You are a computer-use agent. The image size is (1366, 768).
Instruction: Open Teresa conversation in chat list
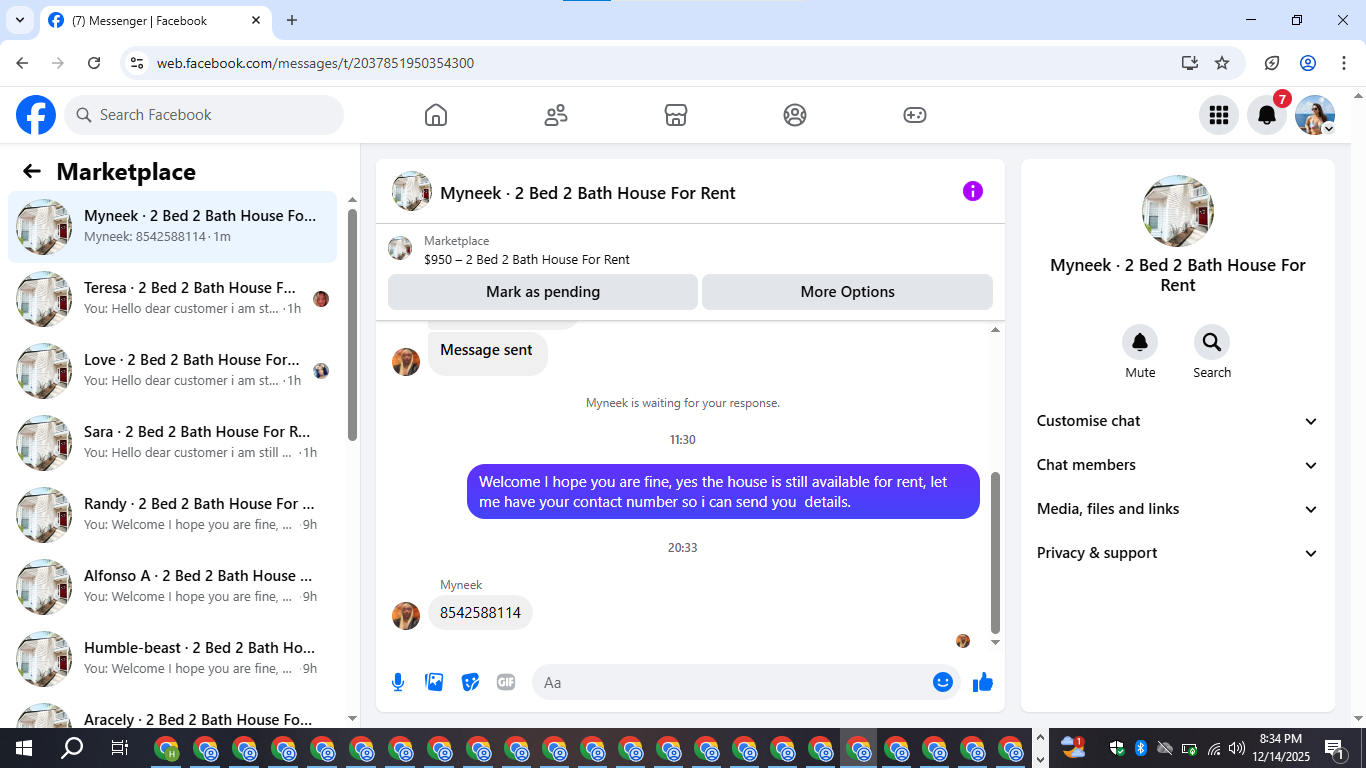click(x=173, y=299)
